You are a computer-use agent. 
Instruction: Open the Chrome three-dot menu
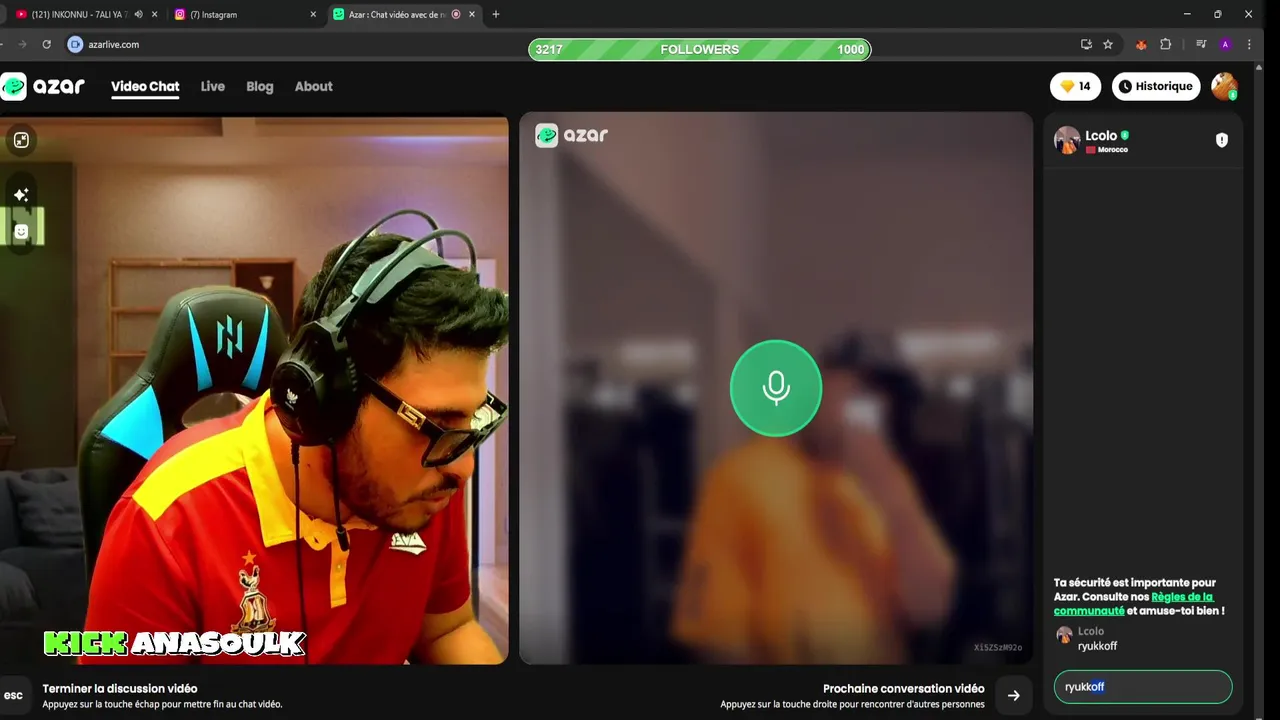[1250, 44]
